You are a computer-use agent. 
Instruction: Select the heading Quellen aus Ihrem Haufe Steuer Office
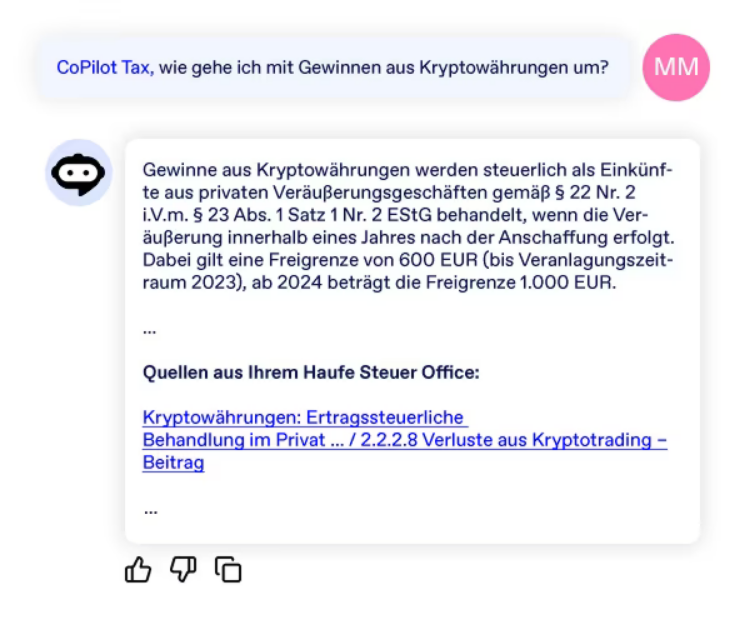pos(311,373)
